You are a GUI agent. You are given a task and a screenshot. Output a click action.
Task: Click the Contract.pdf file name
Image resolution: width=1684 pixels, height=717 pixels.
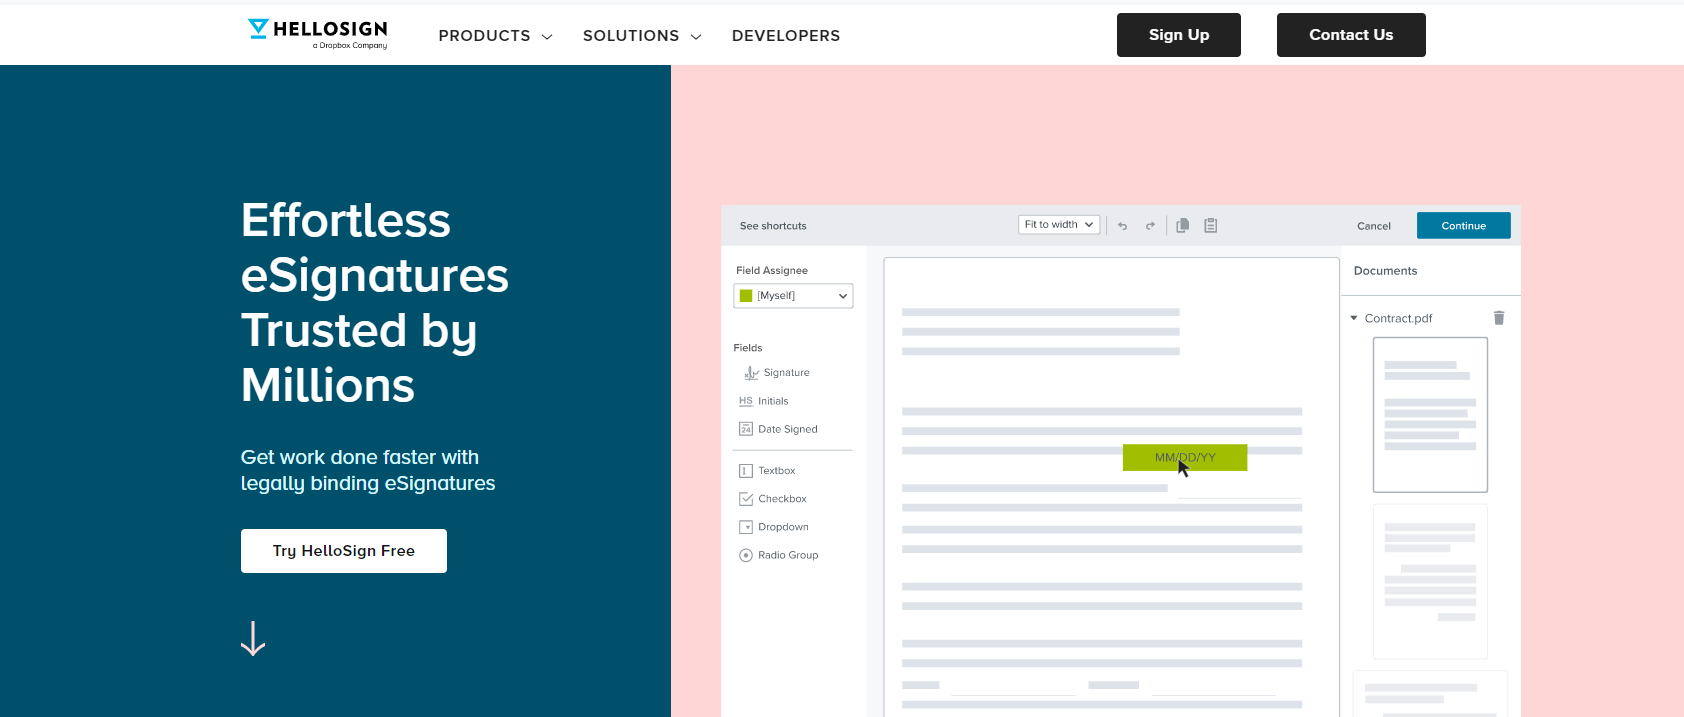coord(1398,319)
